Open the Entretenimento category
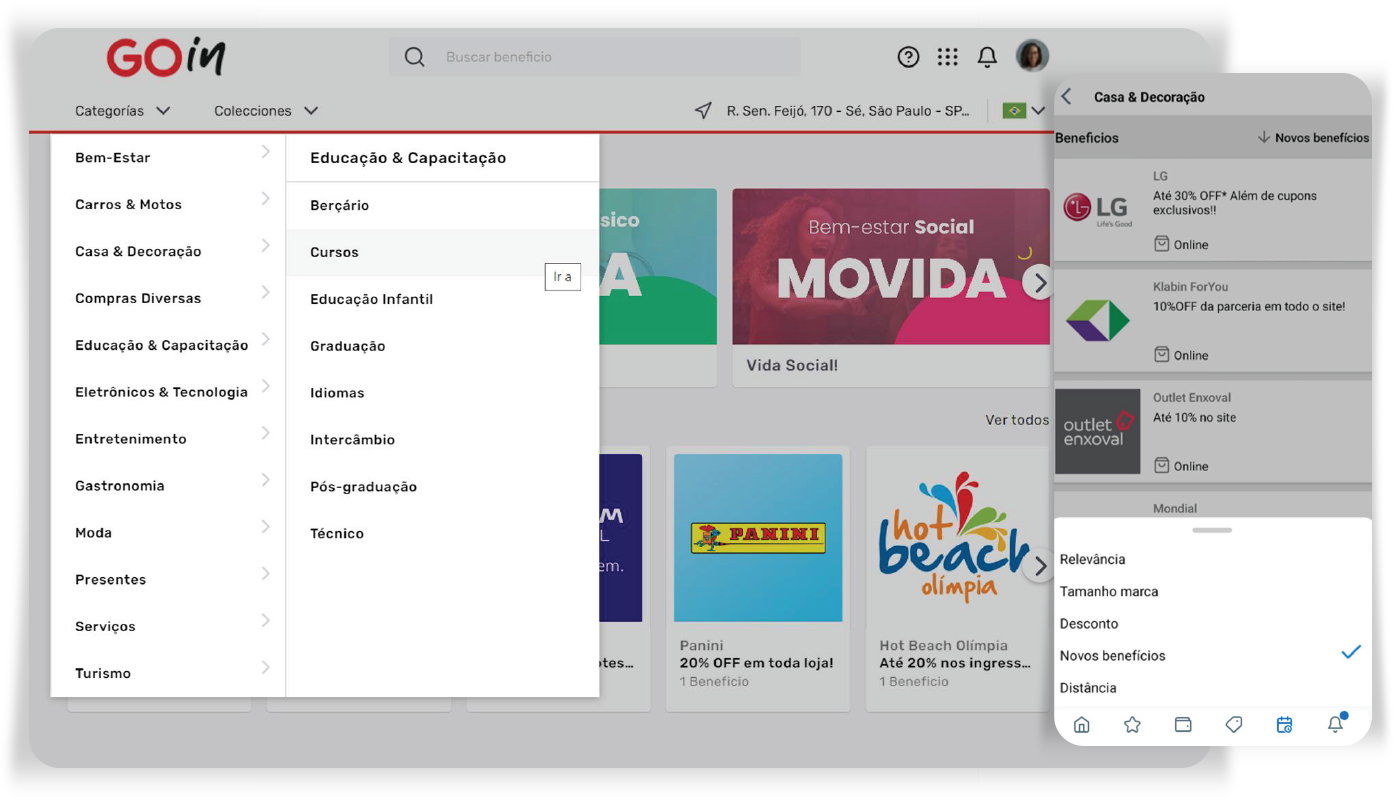The image size is (1394, 803). tap(168, 439)
